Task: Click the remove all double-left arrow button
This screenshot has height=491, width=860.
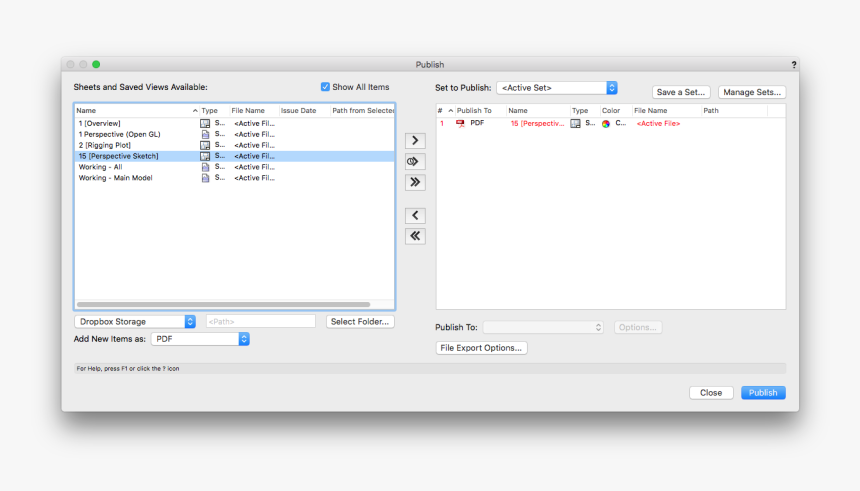Action: point(415,236)
